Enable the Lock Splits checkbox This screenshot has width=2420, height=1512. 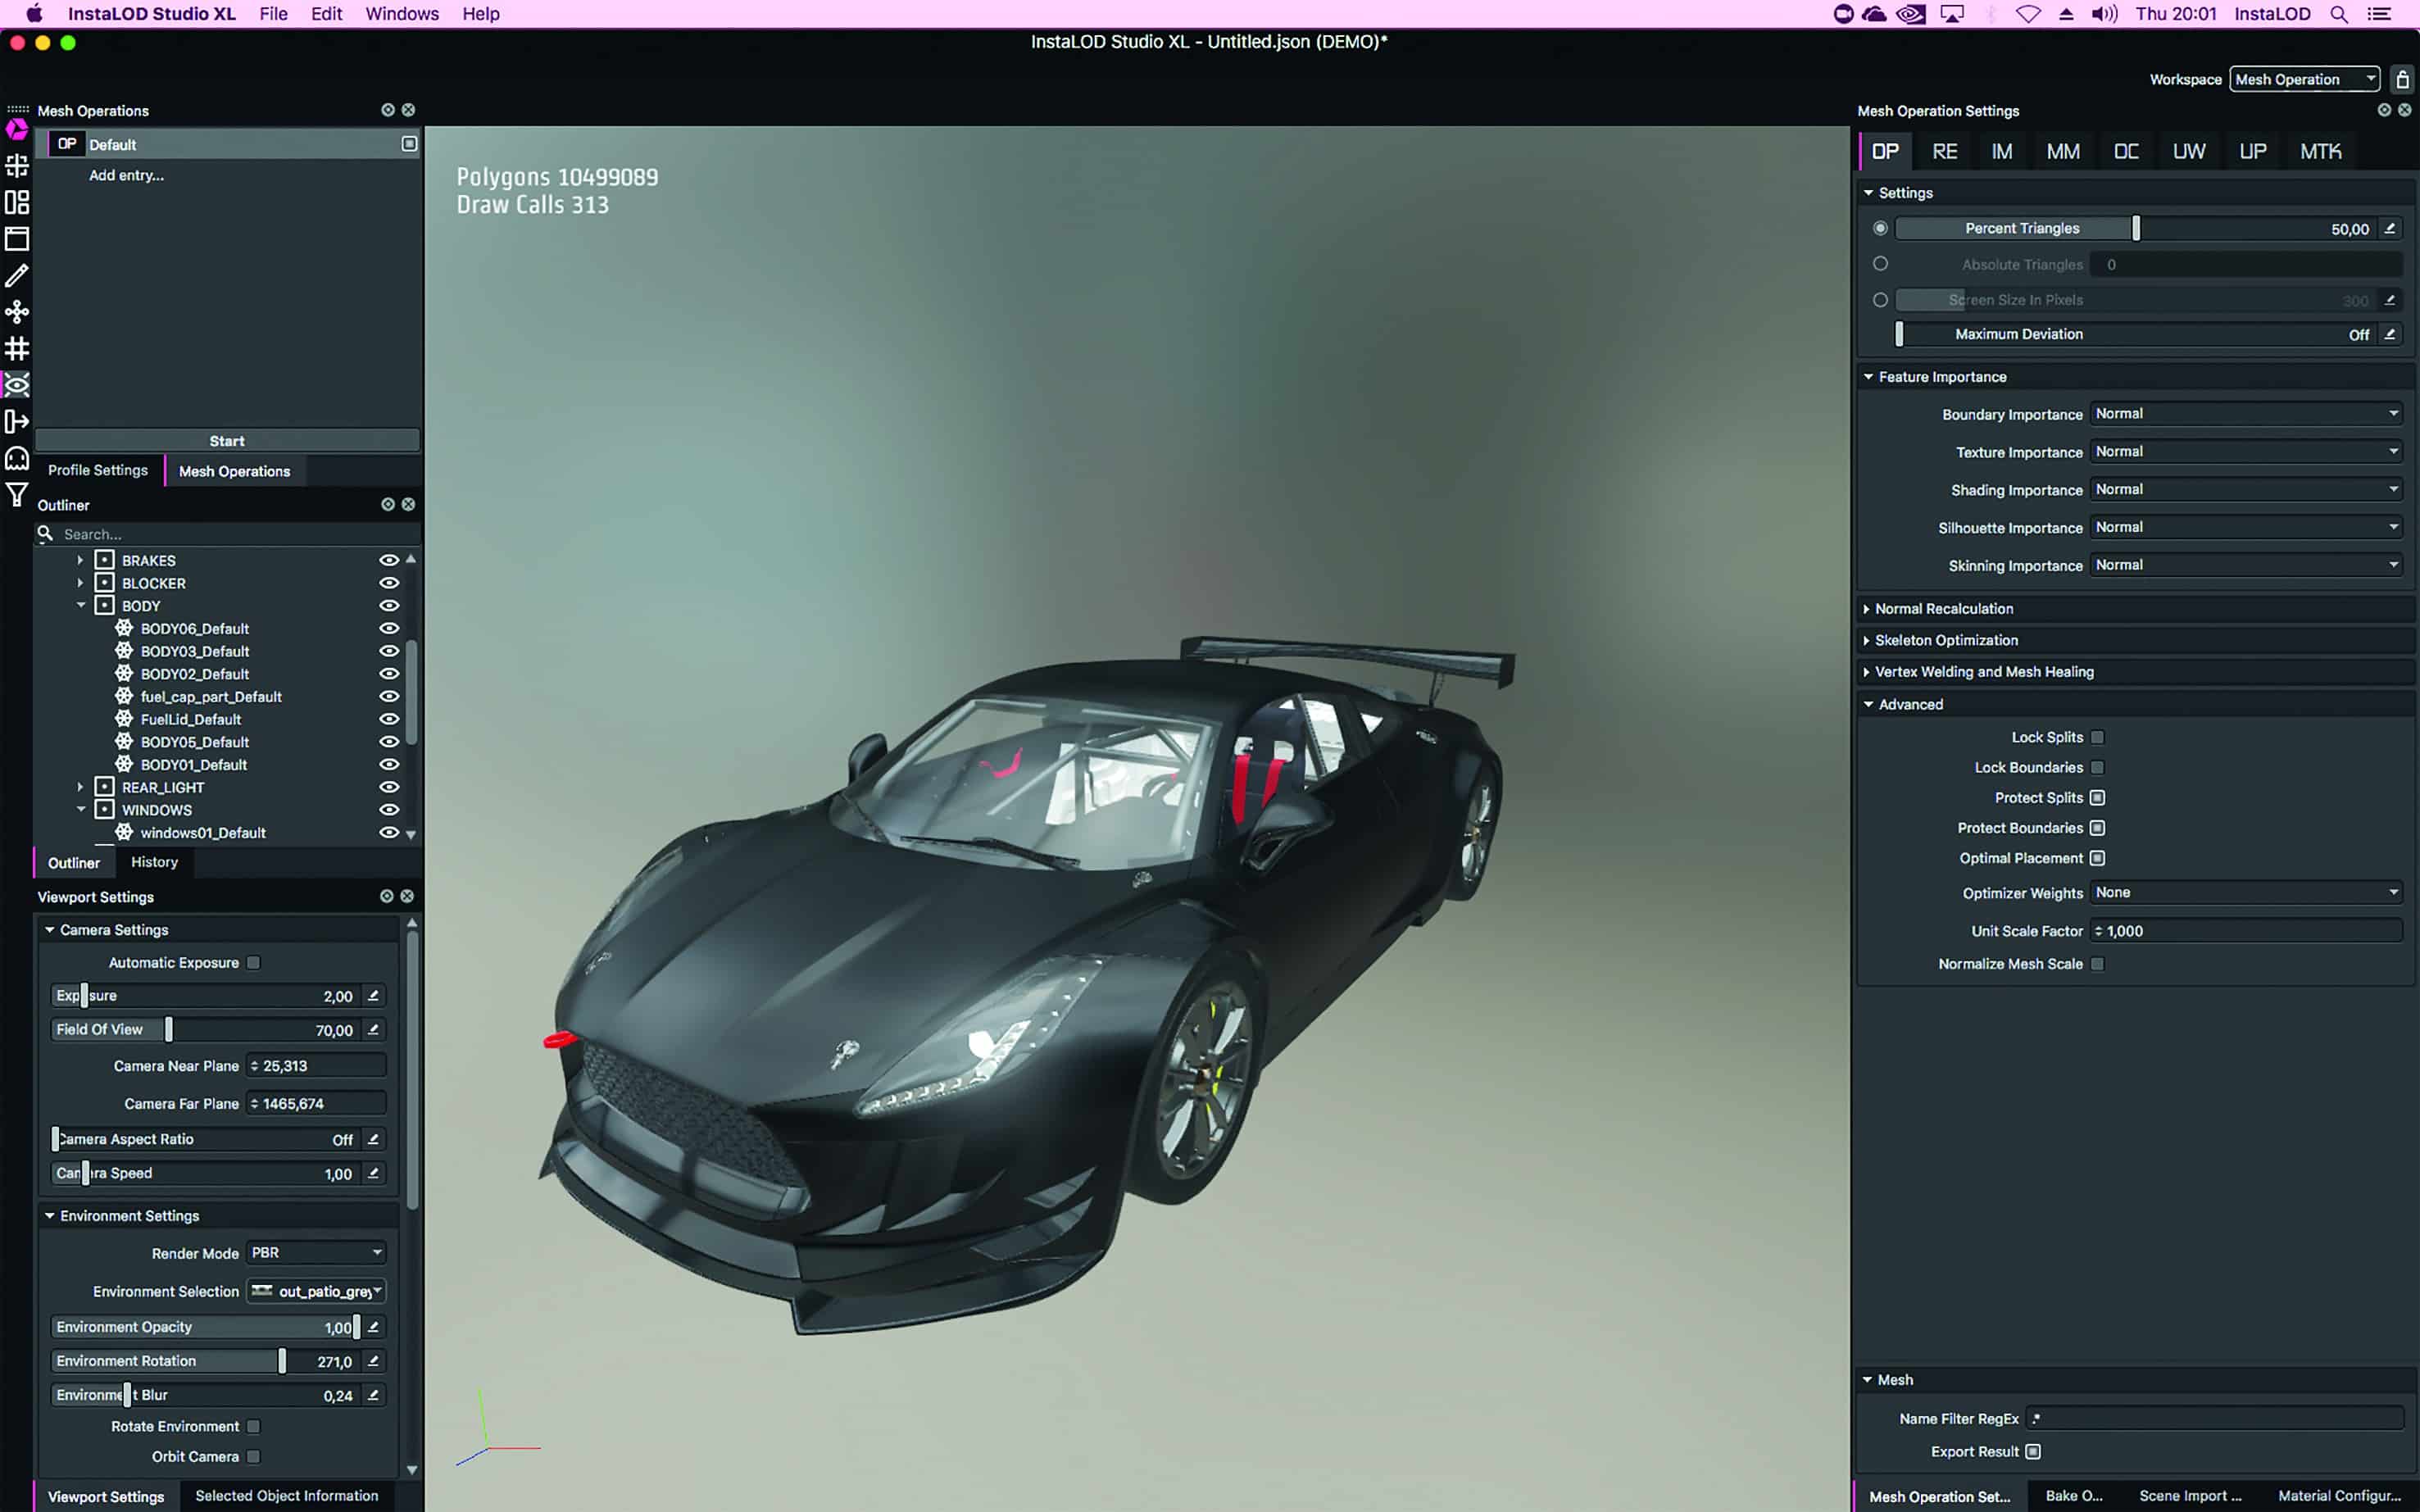tap(2098, 738)
